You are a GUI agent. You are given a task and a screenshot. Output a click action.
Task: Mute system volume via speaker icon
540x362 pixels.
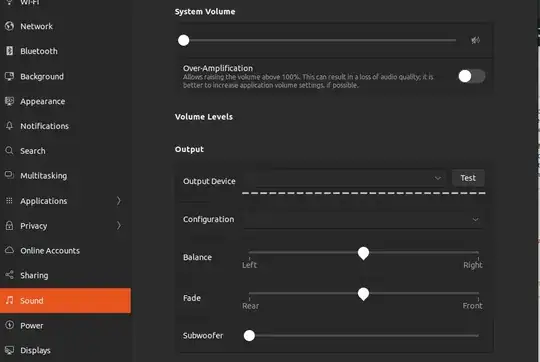click(475, 40)
